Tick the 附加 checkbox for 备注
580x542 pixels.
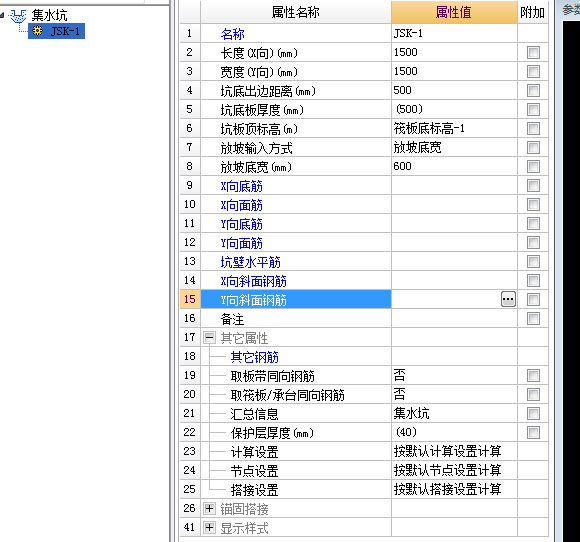[x=533, y=318]
